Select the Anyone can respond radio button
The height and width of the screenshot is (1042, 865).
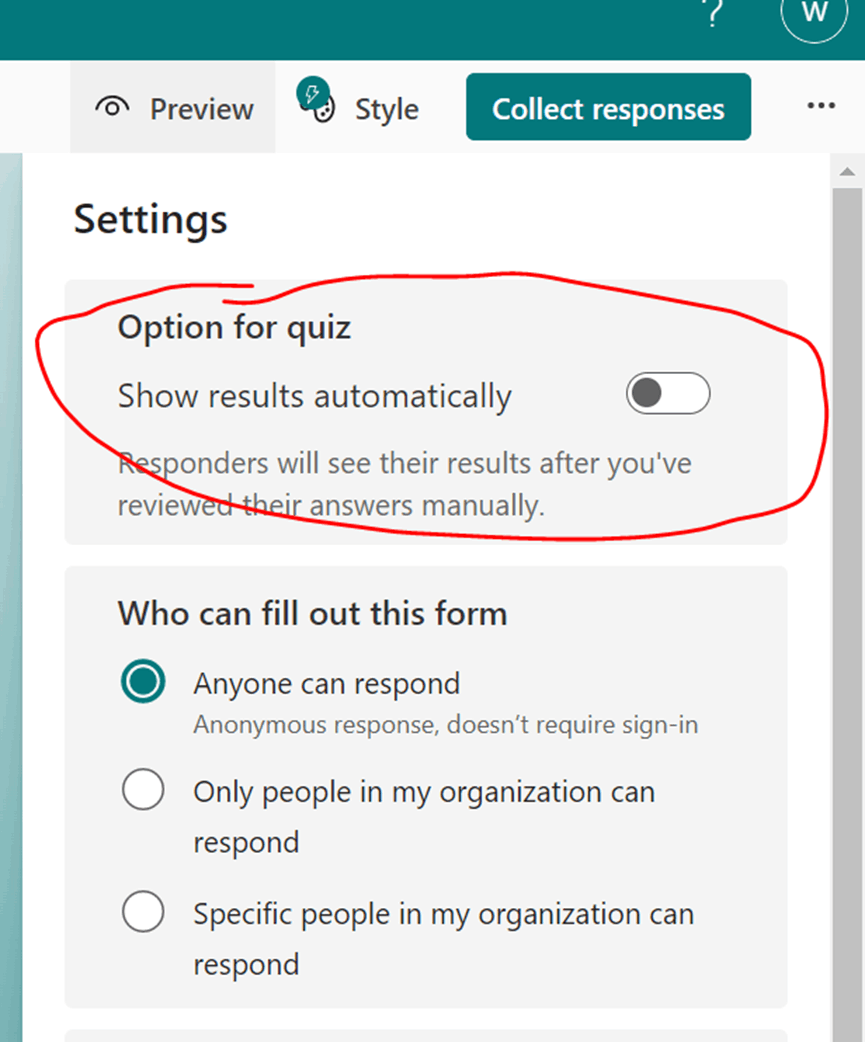click(143, 681)
